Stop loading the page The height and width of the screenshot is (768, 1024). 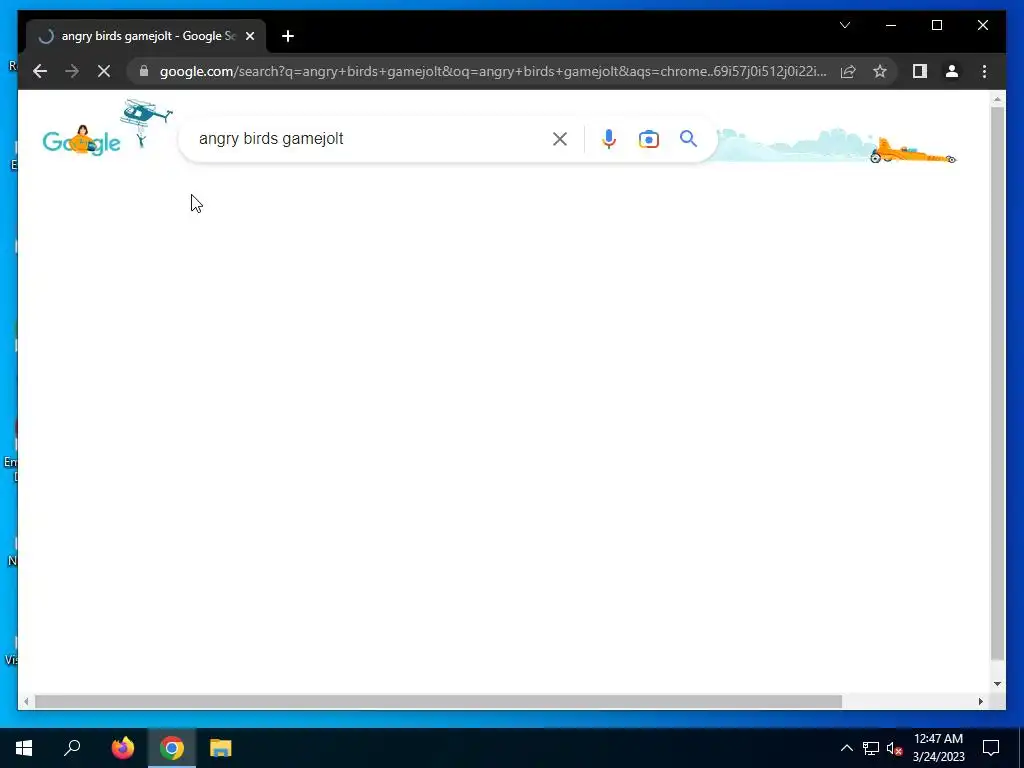104,71
